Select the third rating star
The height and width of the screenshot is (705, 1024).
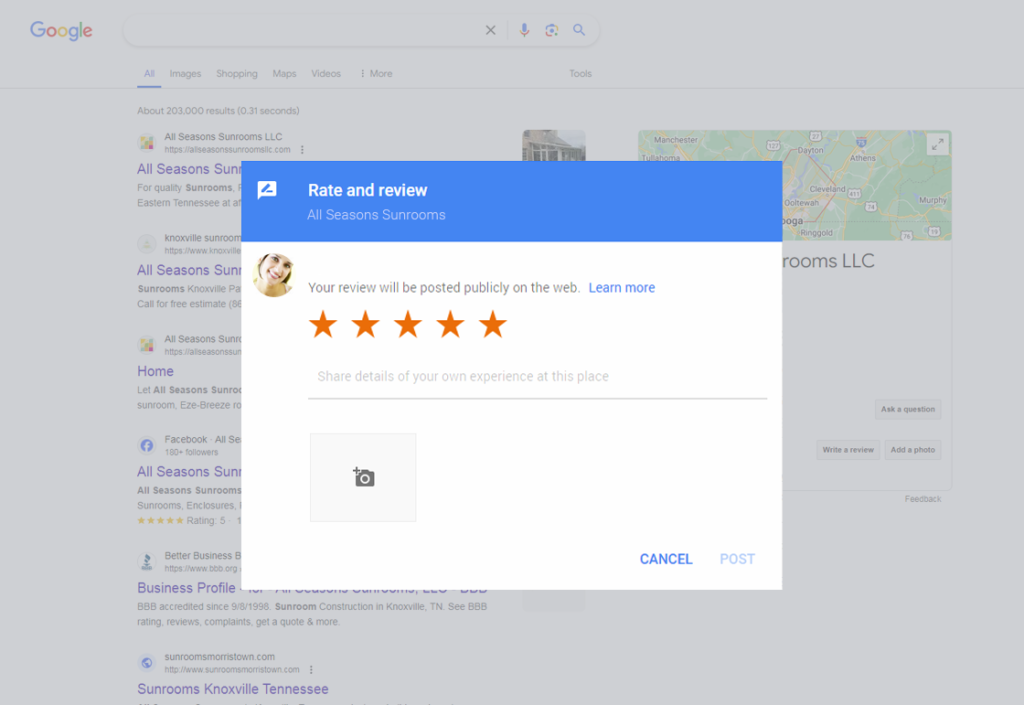[408, 324]
